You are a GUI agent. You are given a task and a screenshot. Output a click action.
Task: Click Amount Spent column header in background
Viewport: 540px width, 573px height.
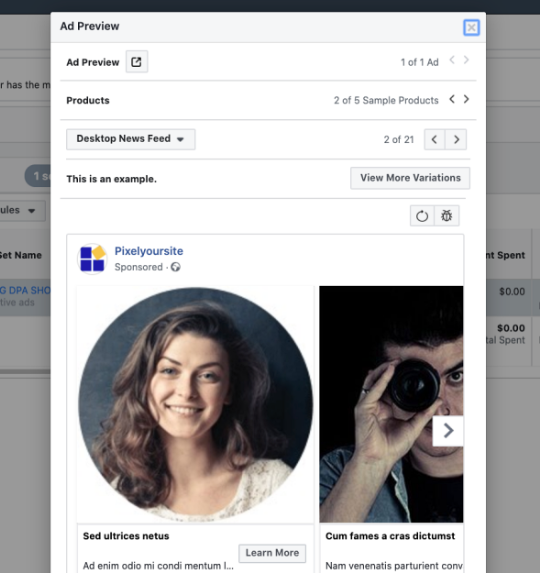(506, 255)
